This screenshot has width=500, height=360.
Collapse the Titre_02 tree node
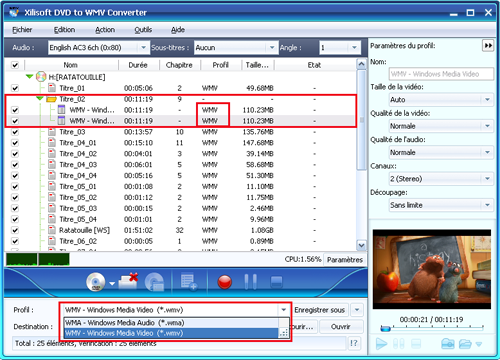click(40, 99)
